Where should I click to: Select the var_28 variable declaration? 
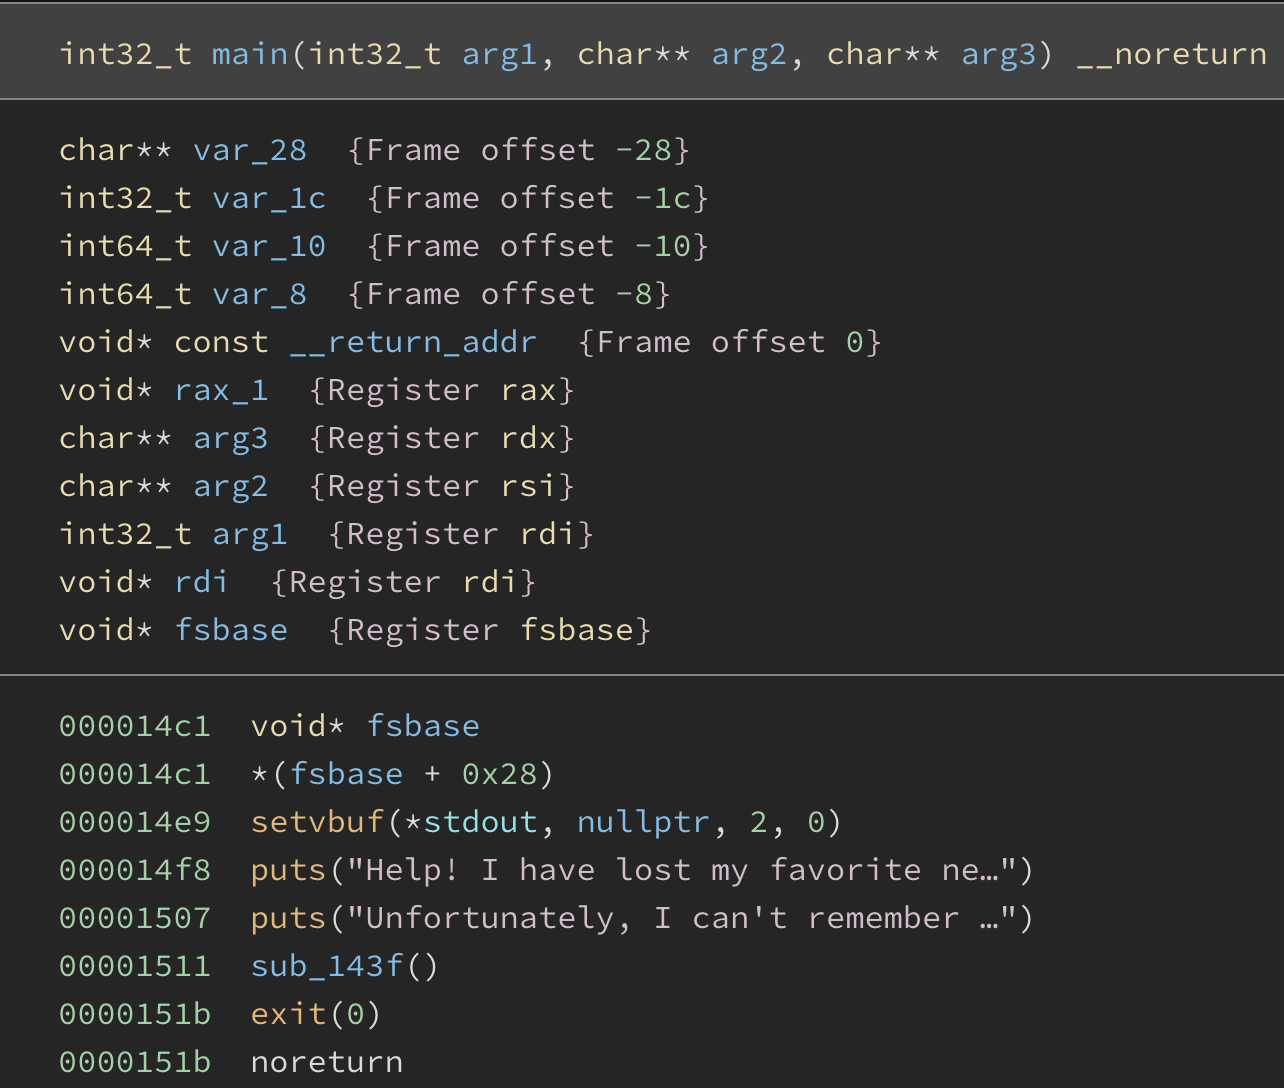click(250, 150)
